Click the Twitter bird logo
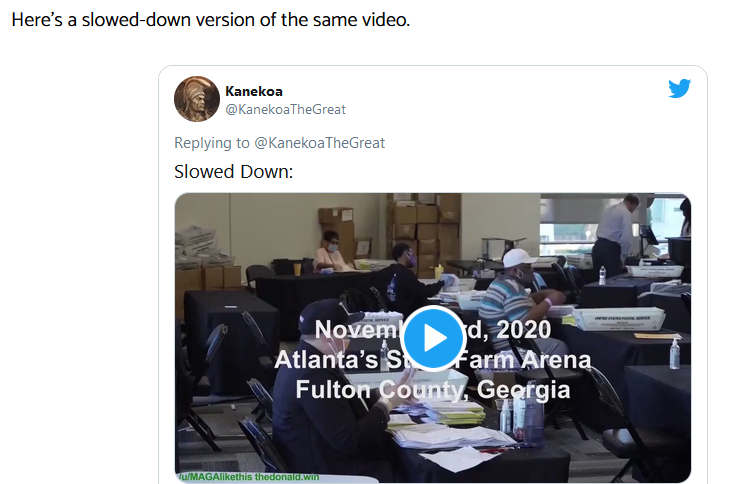This screenshot has width=747, height=484. point(679,88)
